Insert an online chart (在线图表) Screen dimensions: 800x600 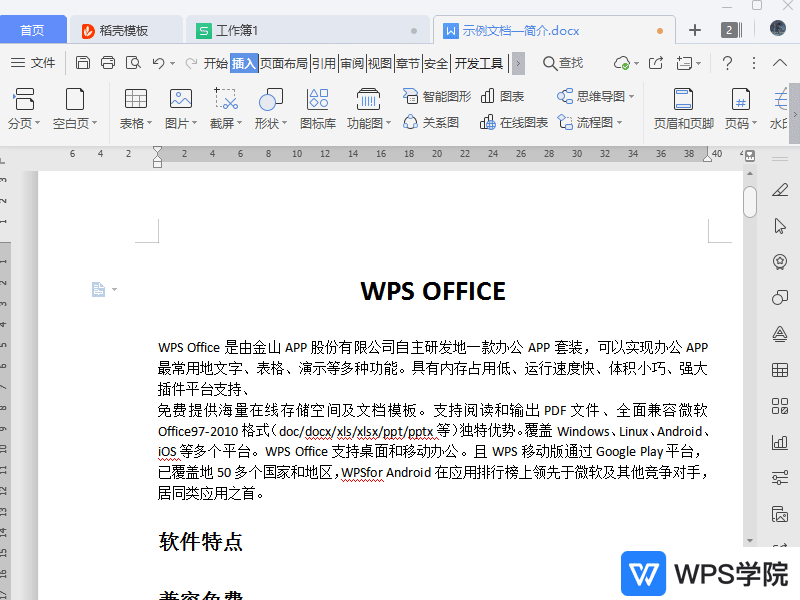point(512,122)
